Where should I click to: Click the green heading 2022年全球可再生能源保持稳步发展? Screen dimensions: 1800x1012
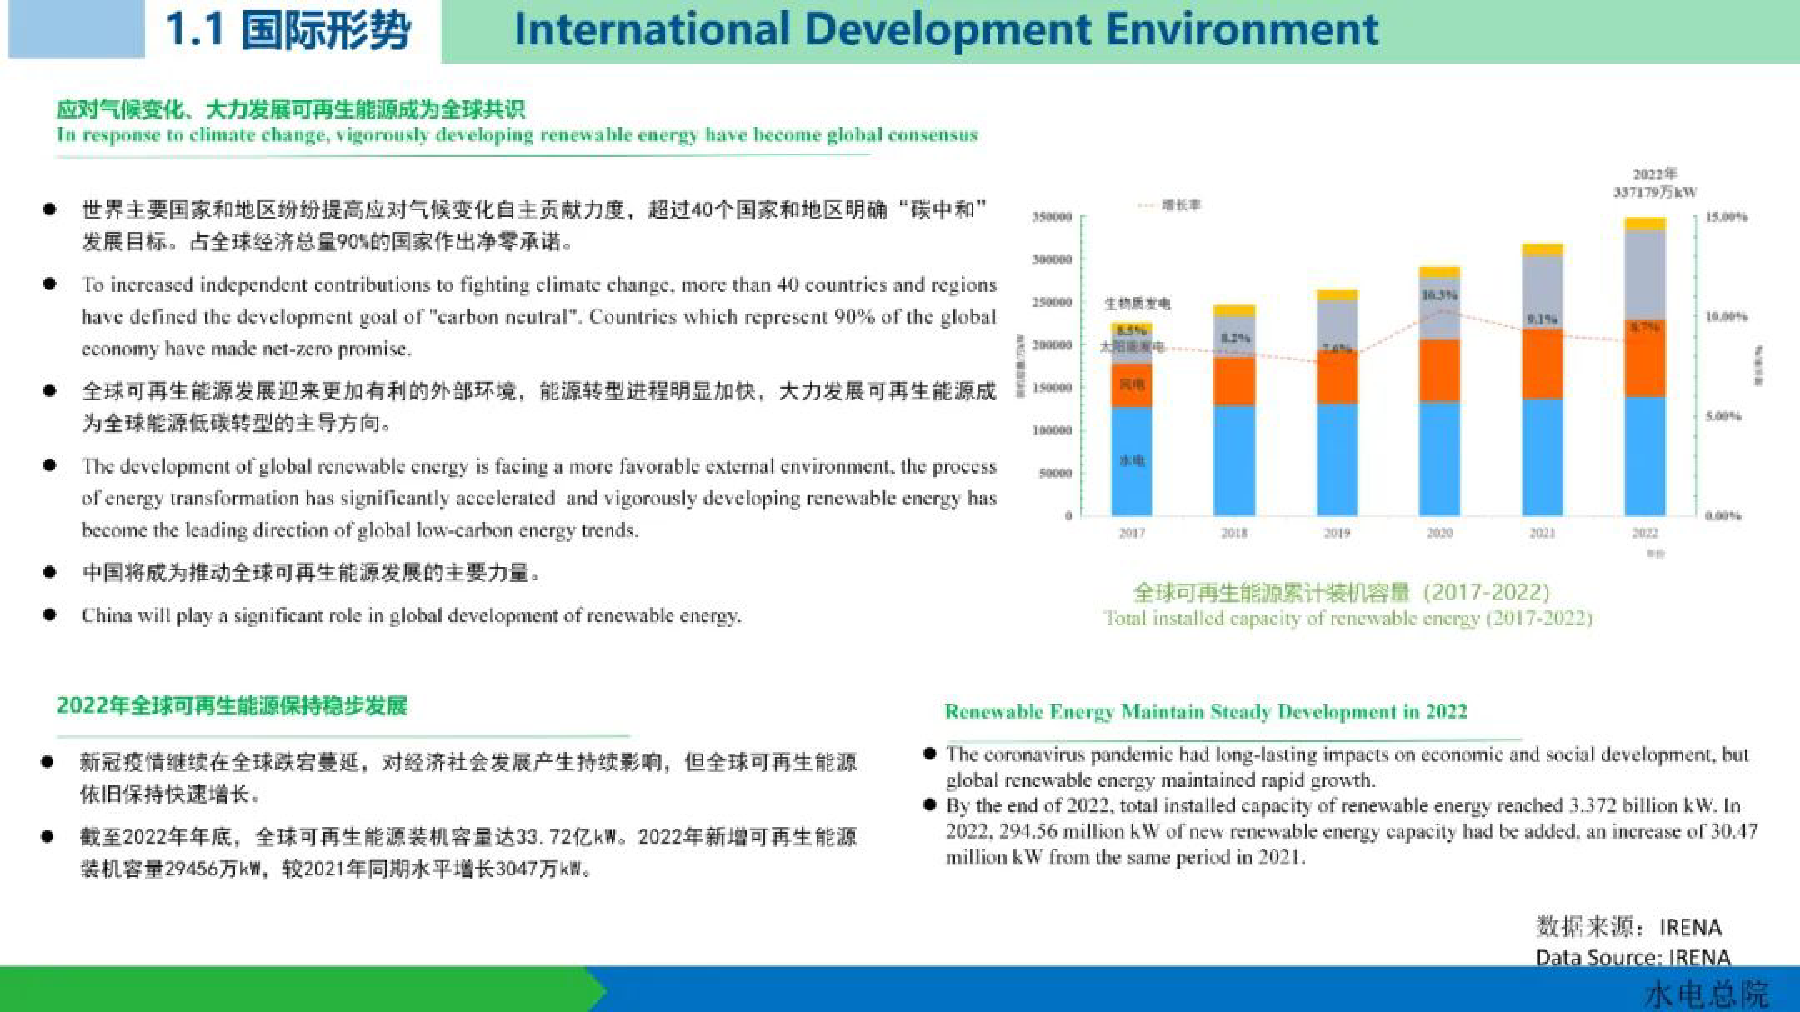coord(232,706)
